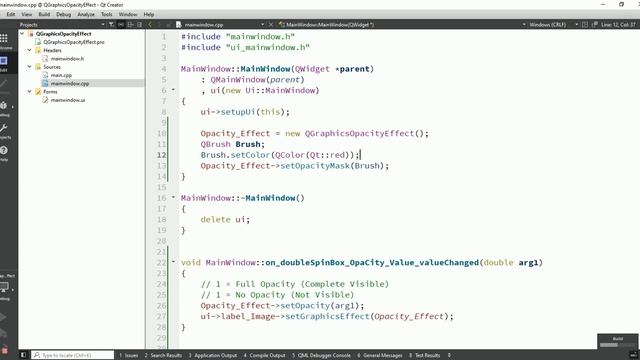Open Test Results pane
This screenshot has width=640, height=360.
[x=424, y=355]
